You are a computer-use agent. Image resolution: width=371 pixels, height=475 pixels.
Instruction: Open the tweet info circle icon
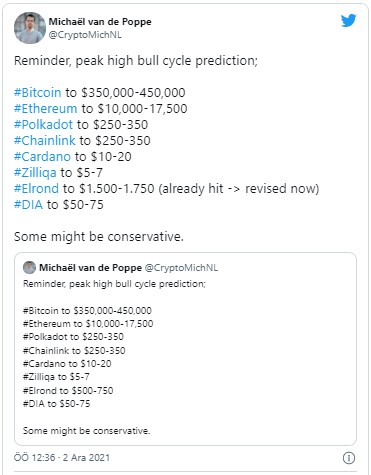[x=349, y=458]
